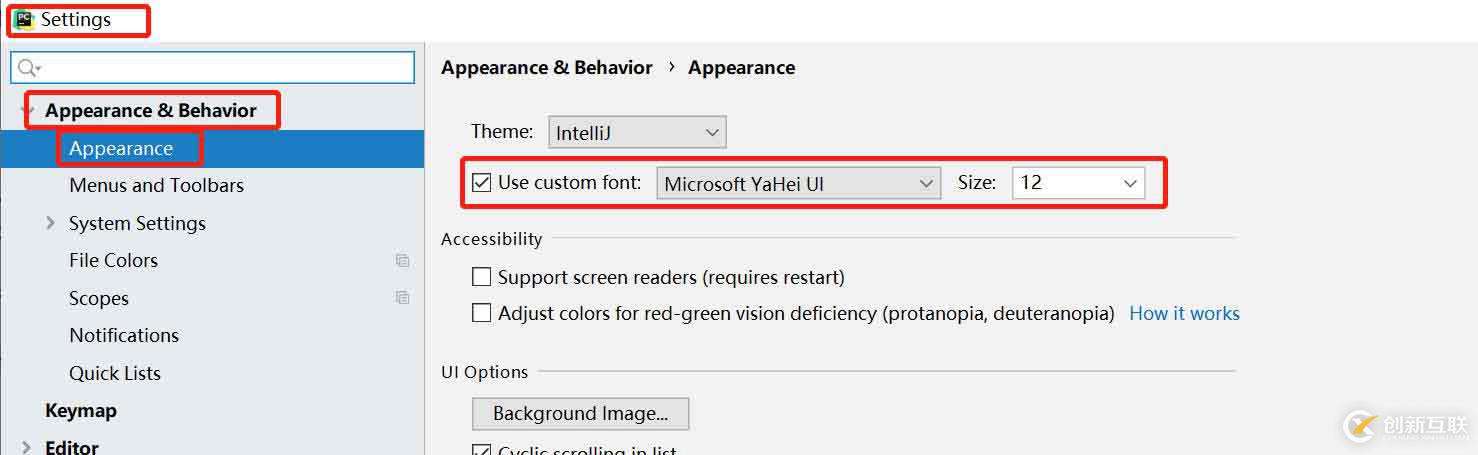Viewport: 1478px width, 455px height.
Task: Click the project-level icon beside Scopes
Action: (402, 297)
